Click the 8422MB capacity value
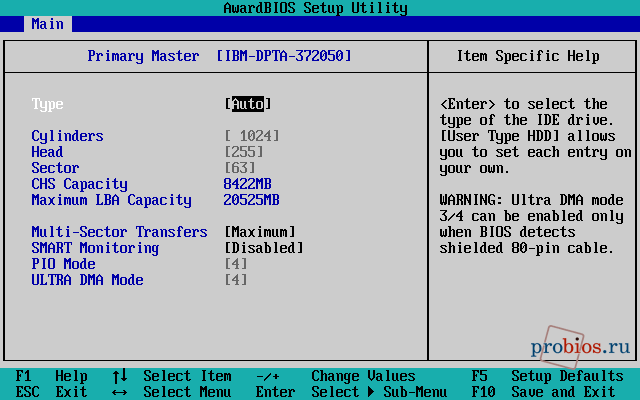Viewport: 640px width, 400px height. [247, 184]
